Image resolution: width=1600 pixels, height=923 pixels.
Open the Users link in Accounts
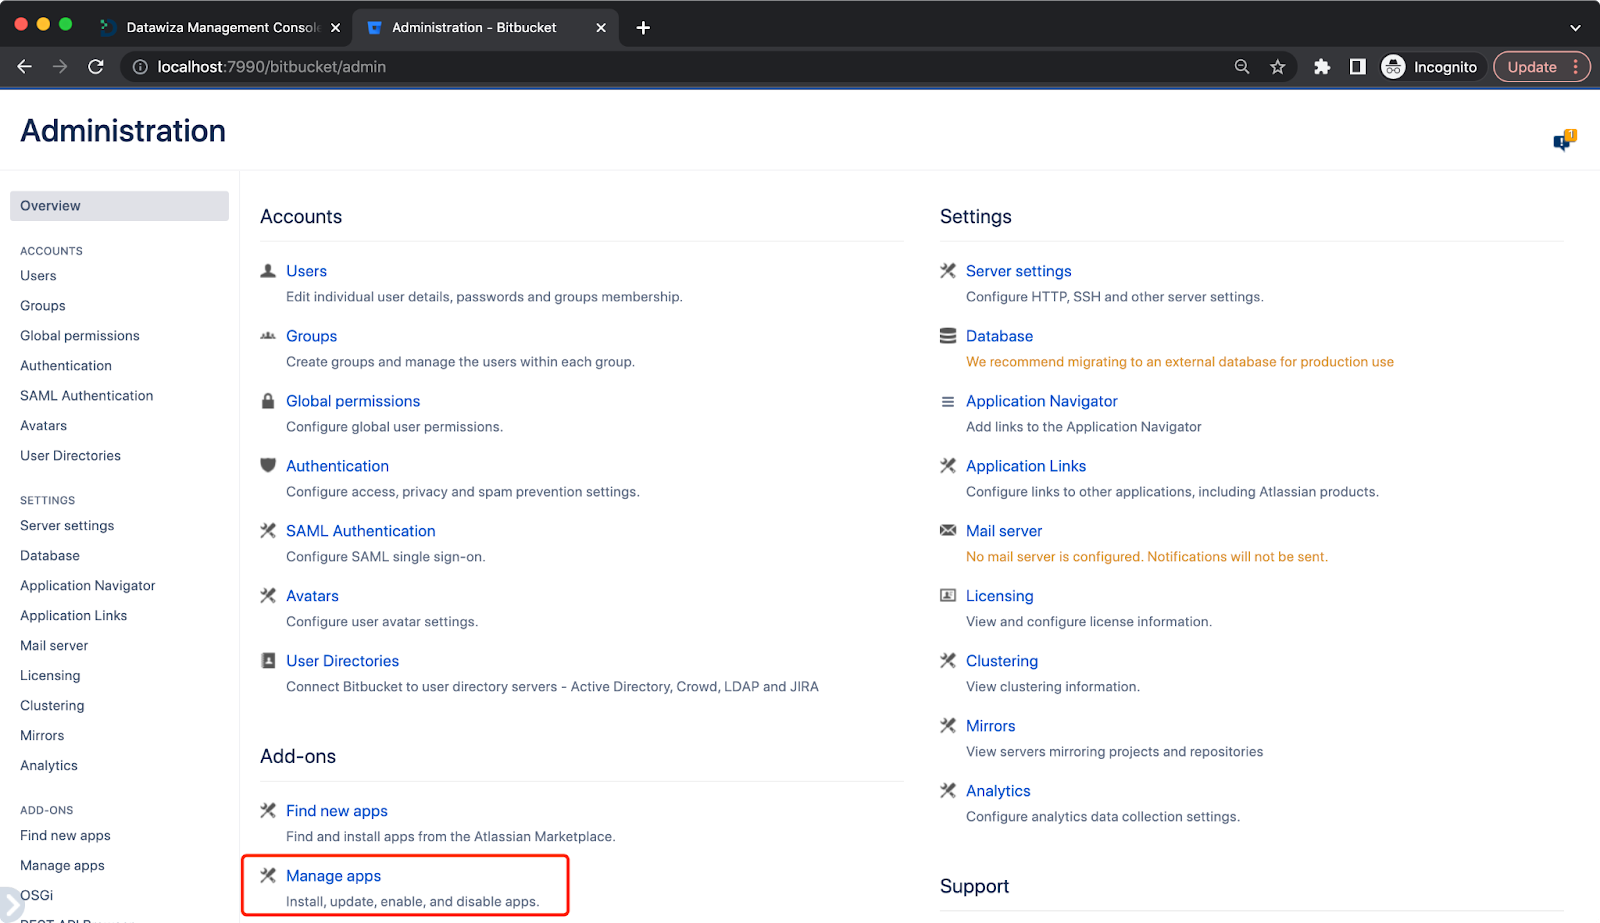306,271
